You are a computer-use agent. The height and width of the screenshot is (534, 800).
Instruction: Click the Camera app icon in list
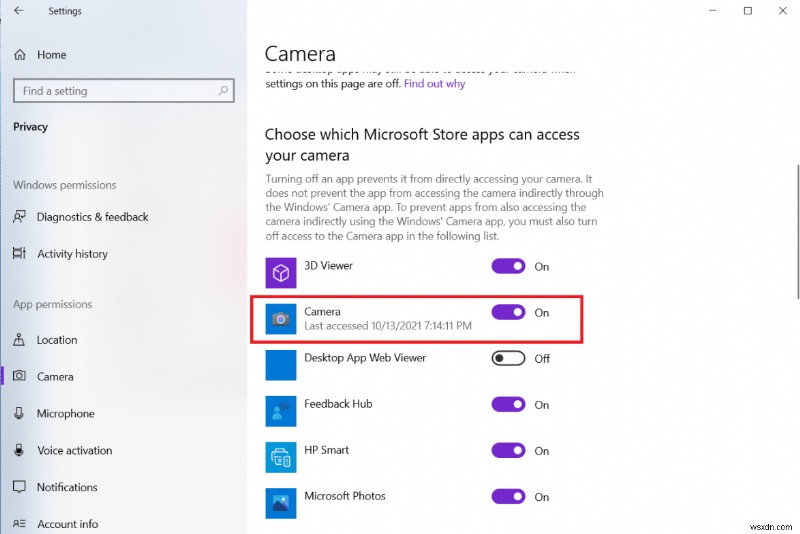point(281,319)
